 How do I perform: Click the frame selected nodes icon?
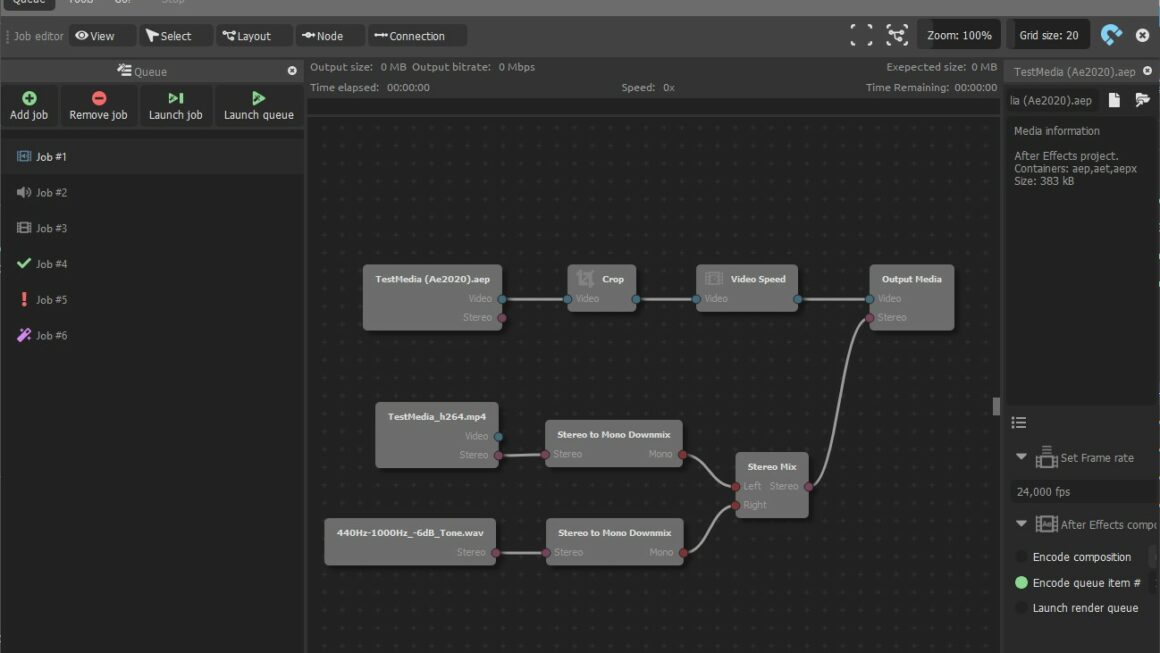tap(897, 35)
